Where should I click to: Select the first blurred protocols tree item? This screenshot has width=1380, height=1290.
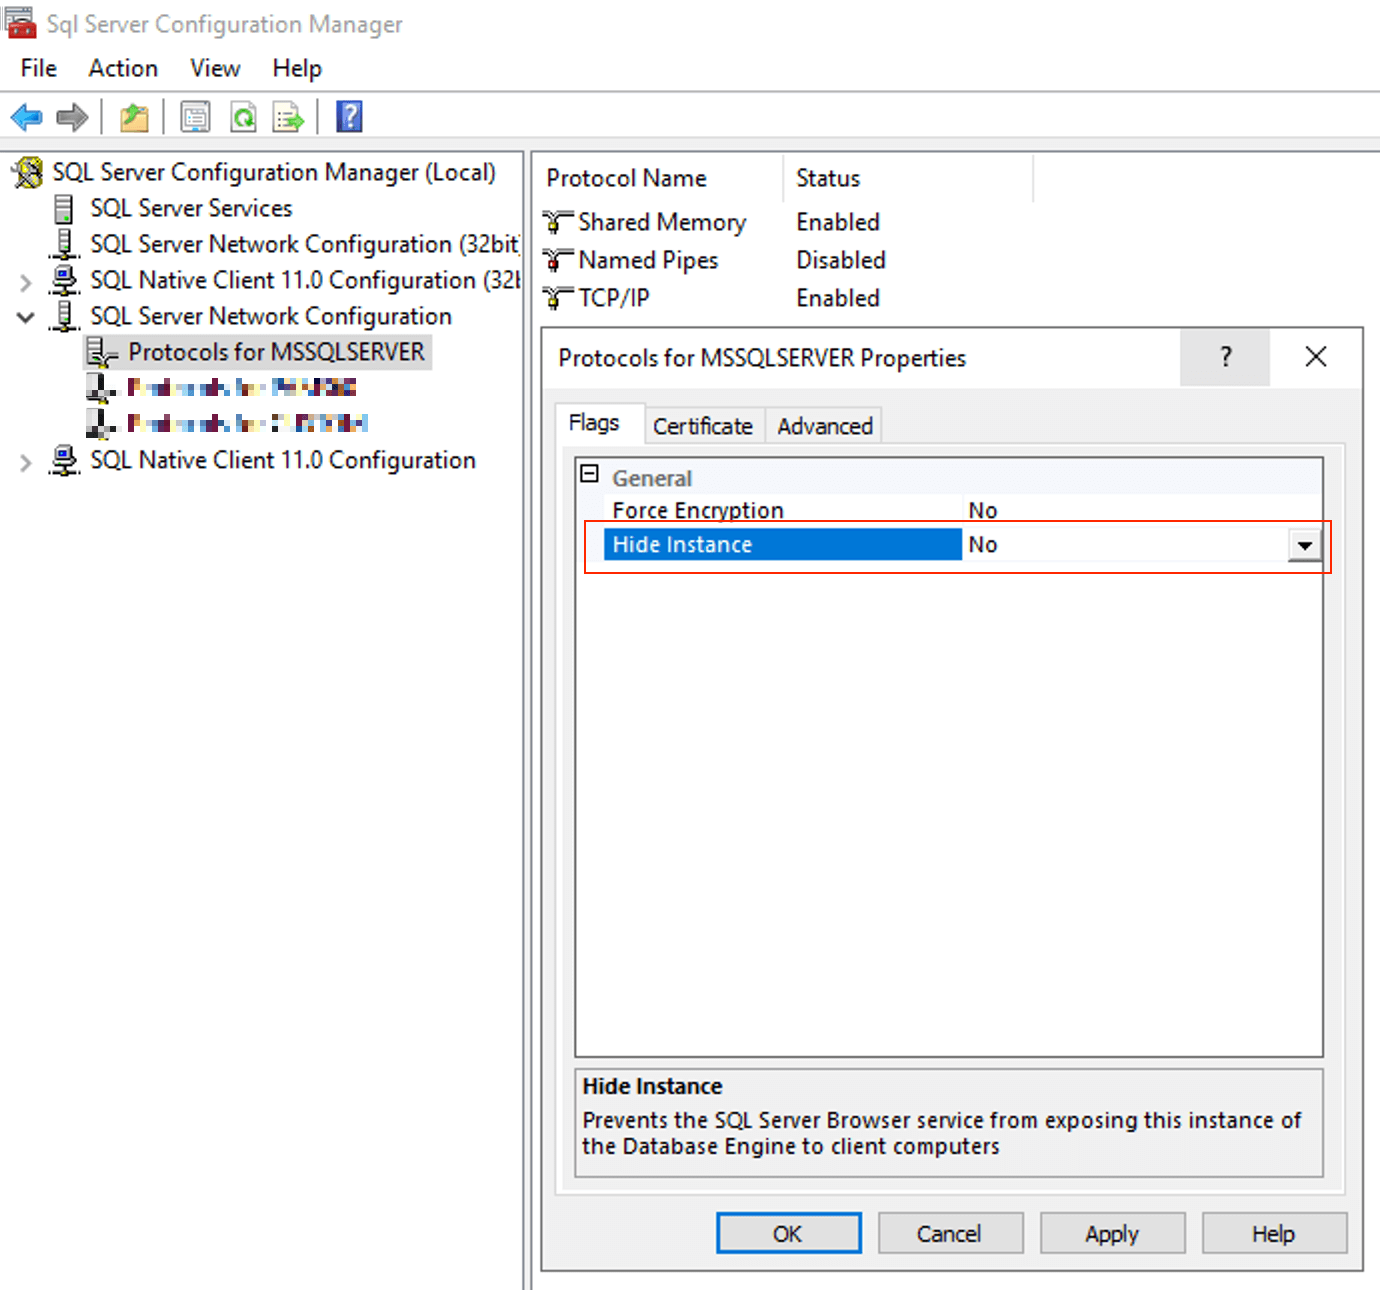click(241, 387)
